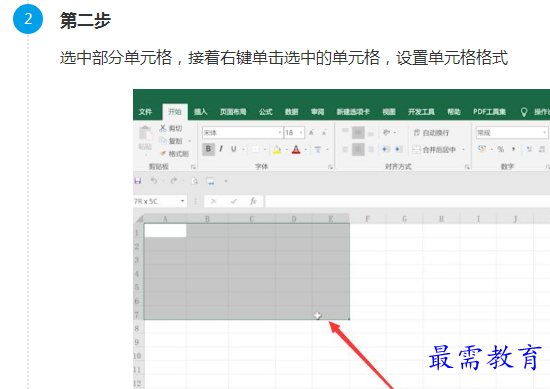Click the fx insert function icon
550x389 pixels.
tap(253, 201)
